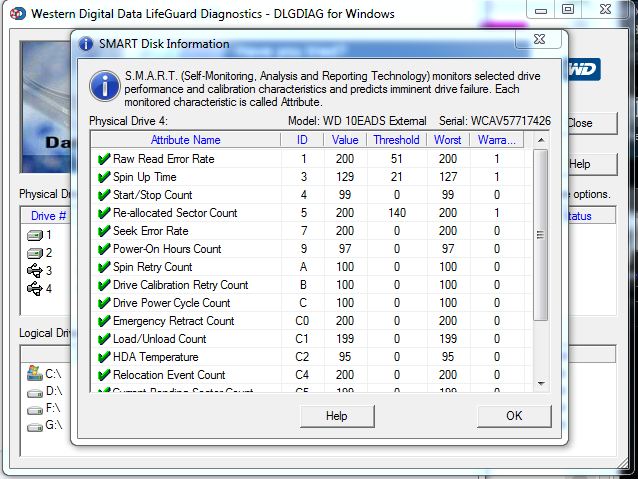Image resolution: width=638 pixels, height=479 pixels.
Task: Select physical drive 1 hard disk icon
Action: [x=35, y=235]
